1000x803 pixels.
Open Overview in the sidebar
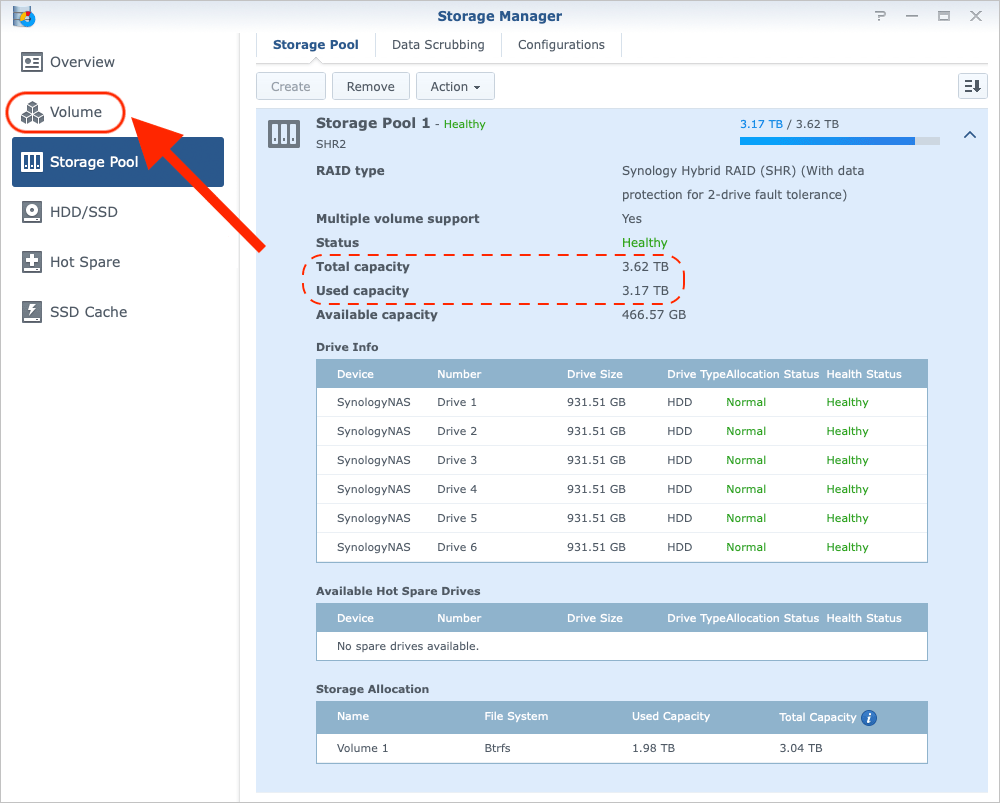click(x=82, y=62)
